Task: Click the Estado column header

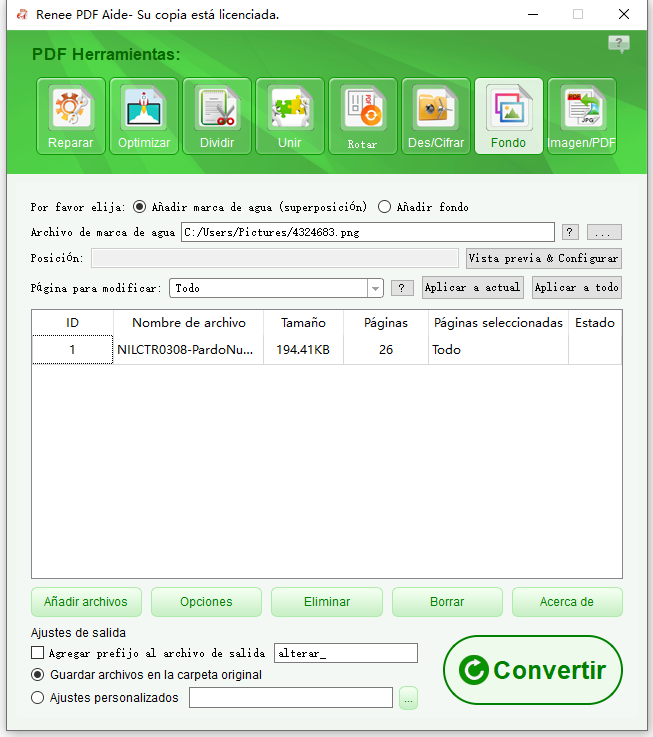Action: [595, 322]
